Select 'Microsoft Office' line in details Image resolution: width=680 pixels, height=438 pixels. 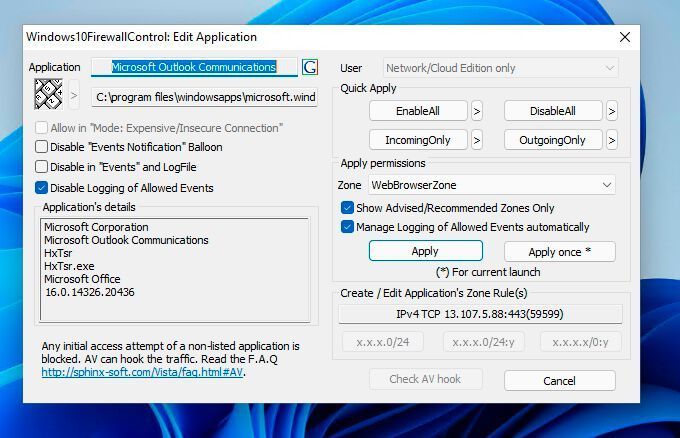click(82, 279)
